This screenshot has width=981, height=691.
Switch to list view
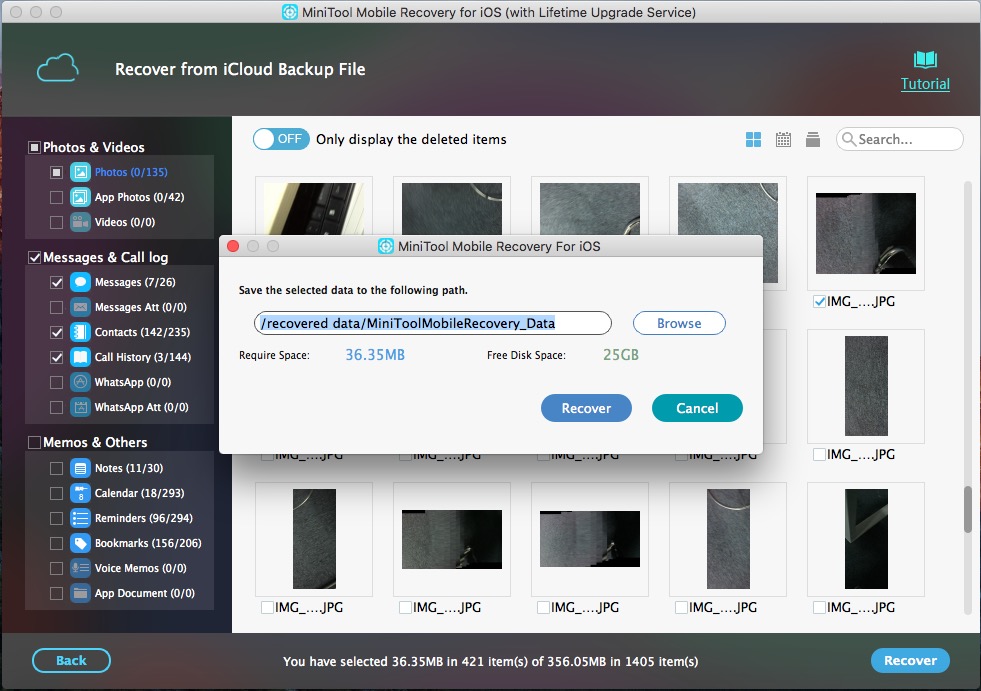coord(813,139)
